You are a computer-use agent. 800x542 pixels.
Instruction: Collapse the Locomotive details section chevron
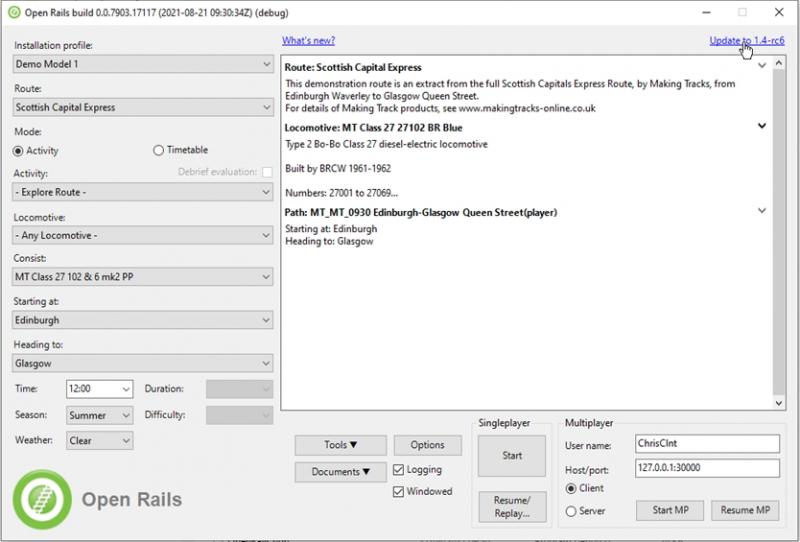point(762,126)
